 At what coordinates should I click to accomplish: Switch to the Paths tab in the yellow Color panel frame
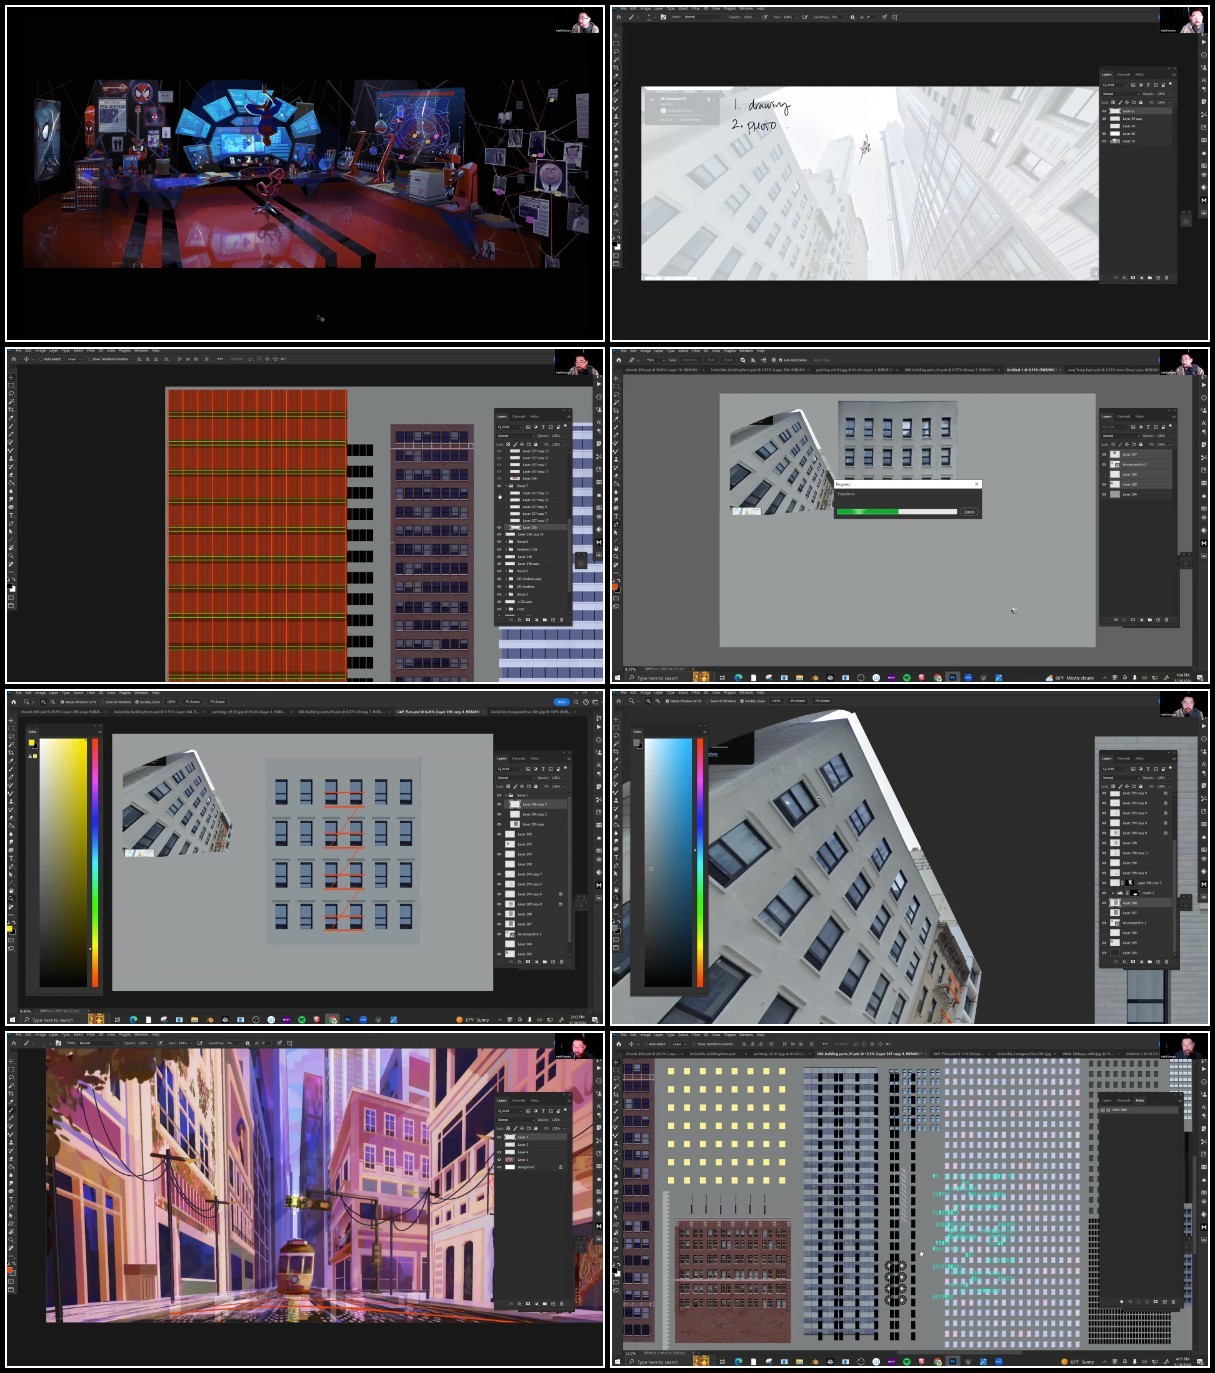(535, 758)
